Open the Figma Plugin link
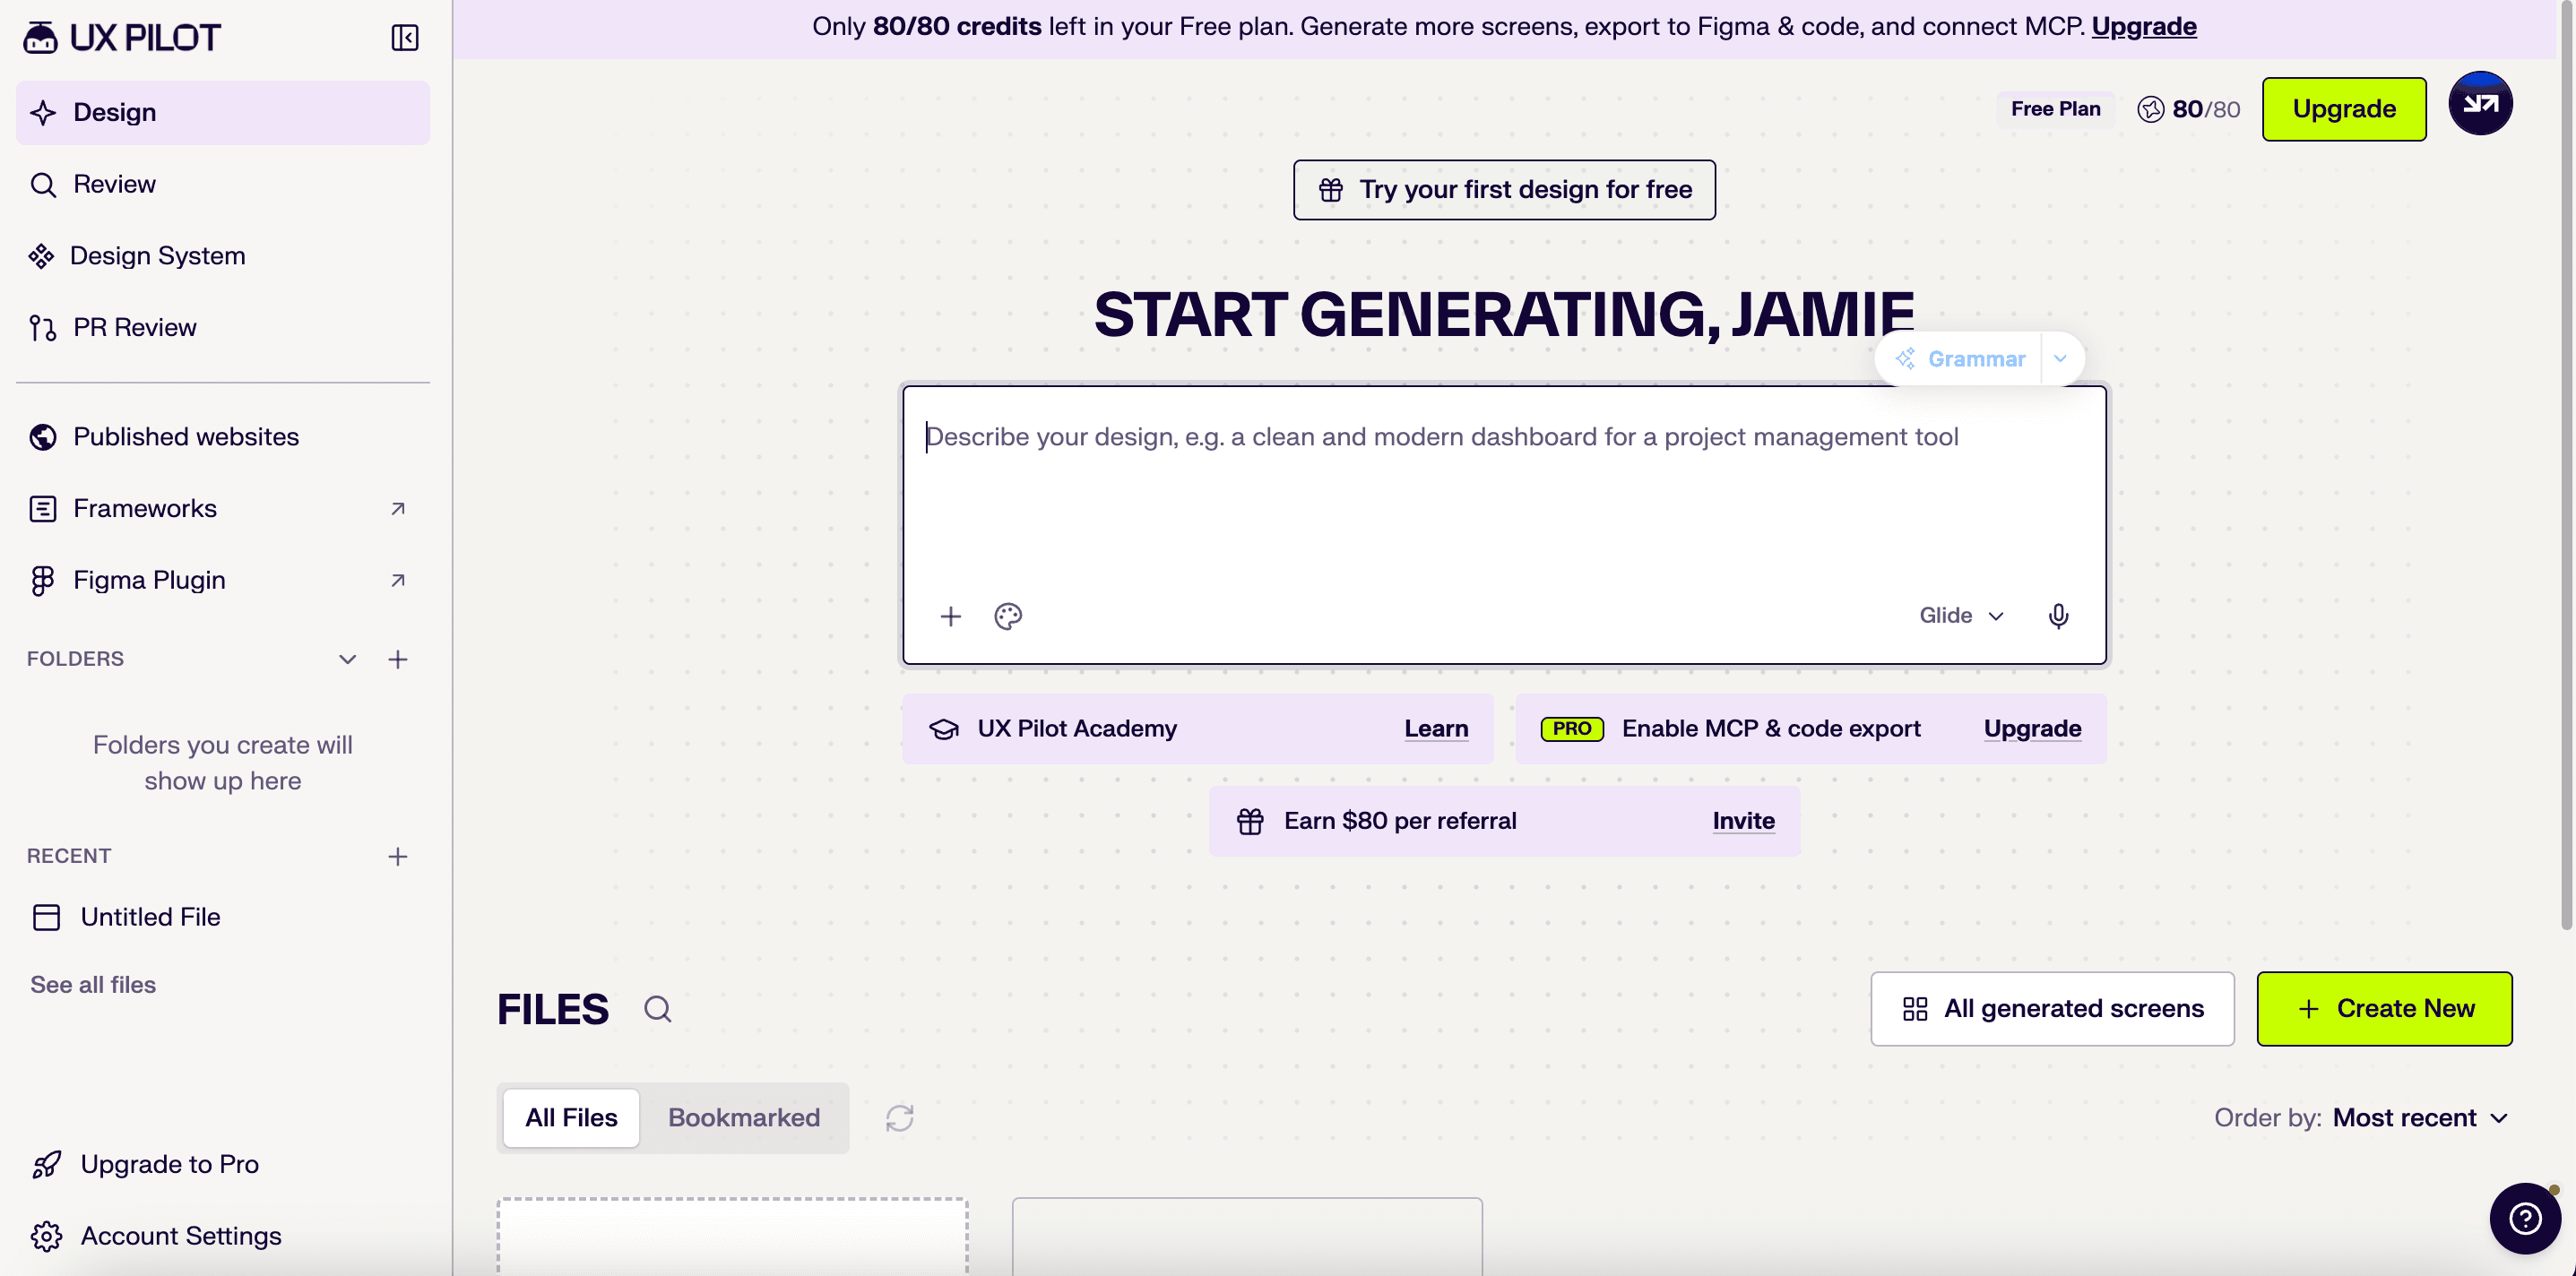2576x1276 pixels. pyautogui.click(x=223, y=580)
